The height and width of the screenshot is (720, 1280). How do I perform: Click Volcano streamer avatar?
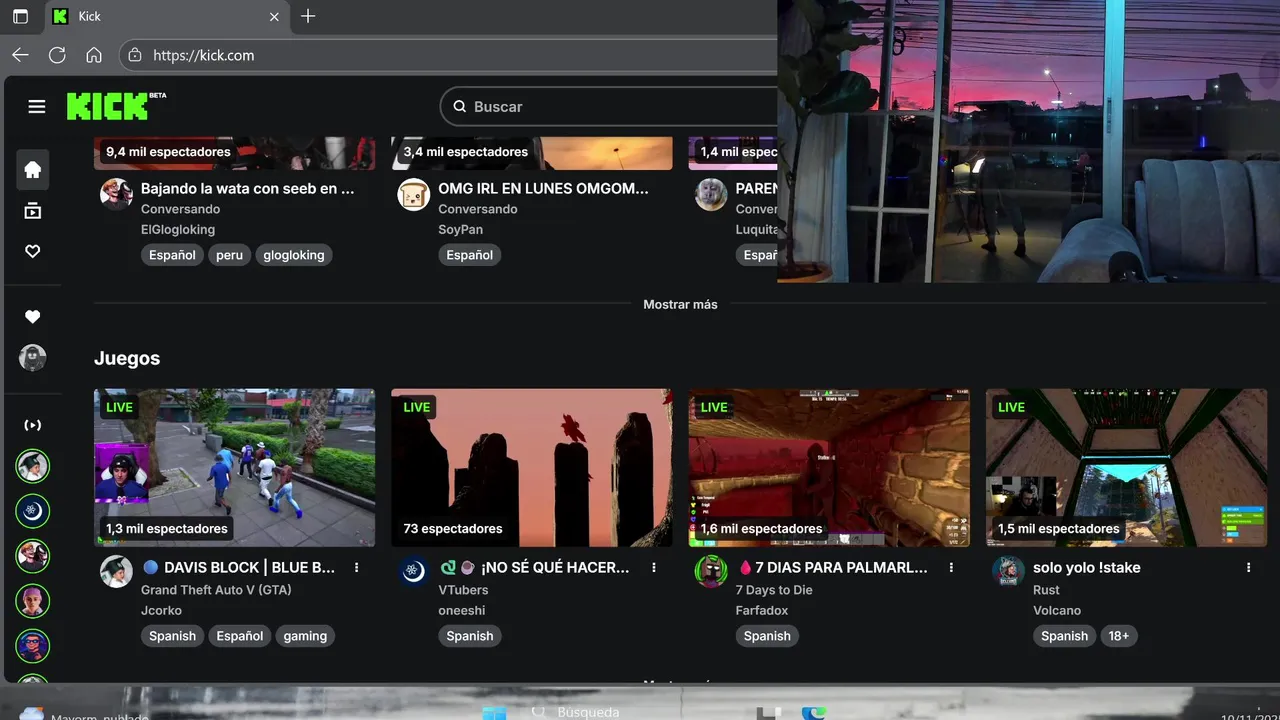point(1008,572)
